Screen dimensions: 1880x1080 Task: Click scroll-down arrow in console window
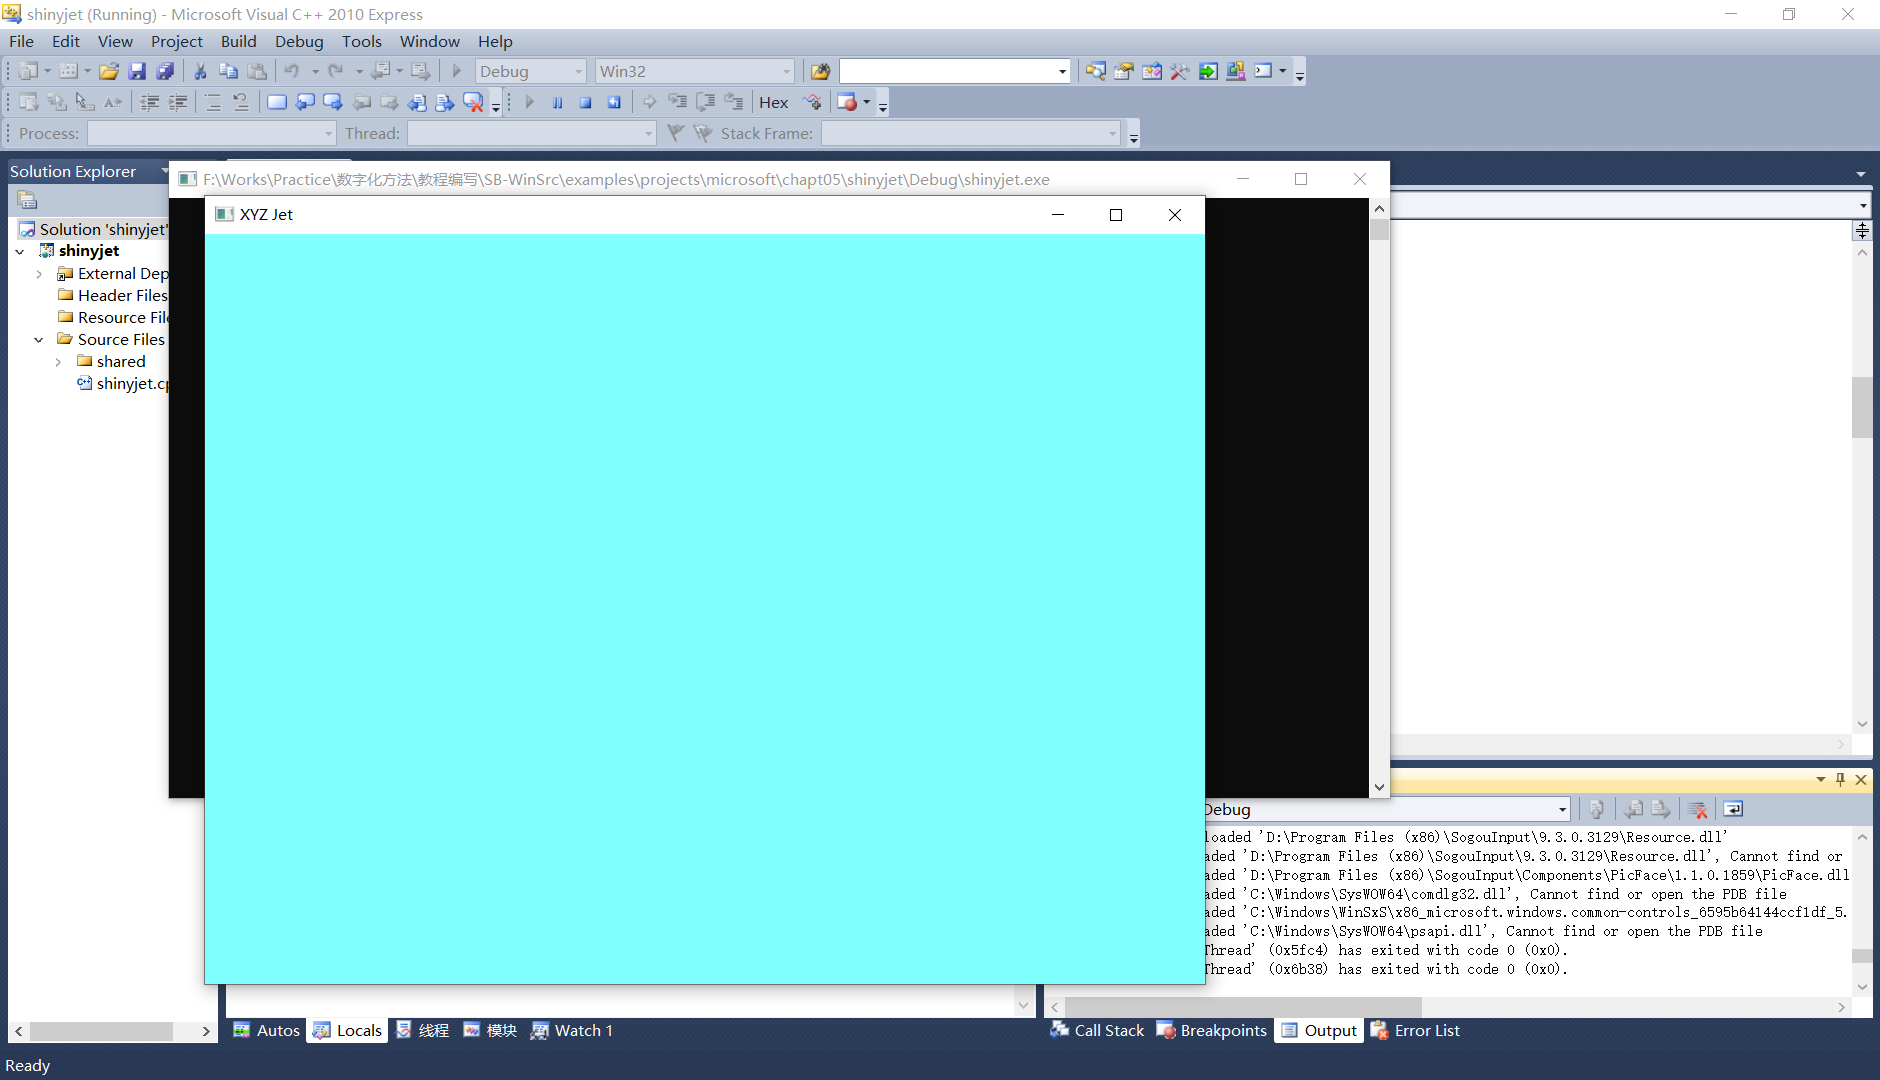(1379, 787)
